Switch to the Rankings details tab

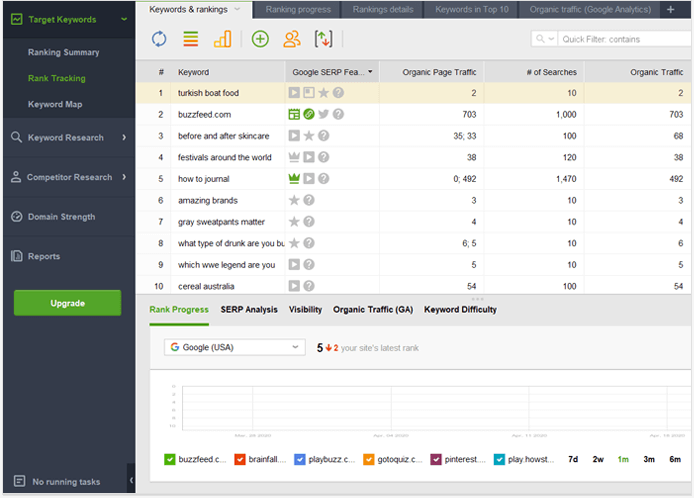[383, 9]
